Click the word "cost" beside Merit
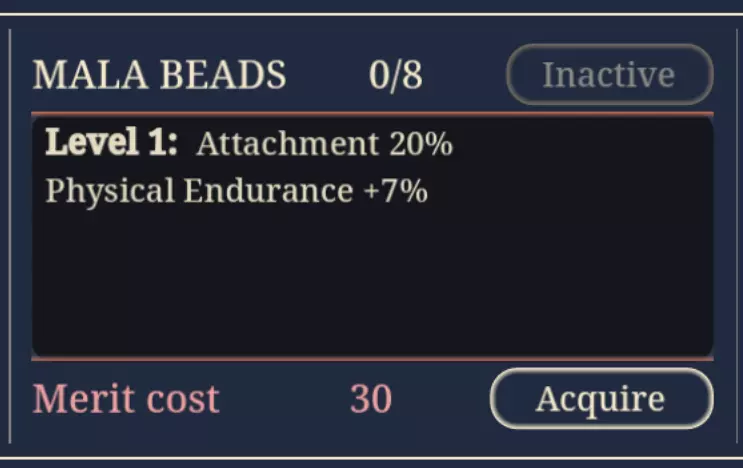The image size is (743, 468). click(x=181, y=399)
